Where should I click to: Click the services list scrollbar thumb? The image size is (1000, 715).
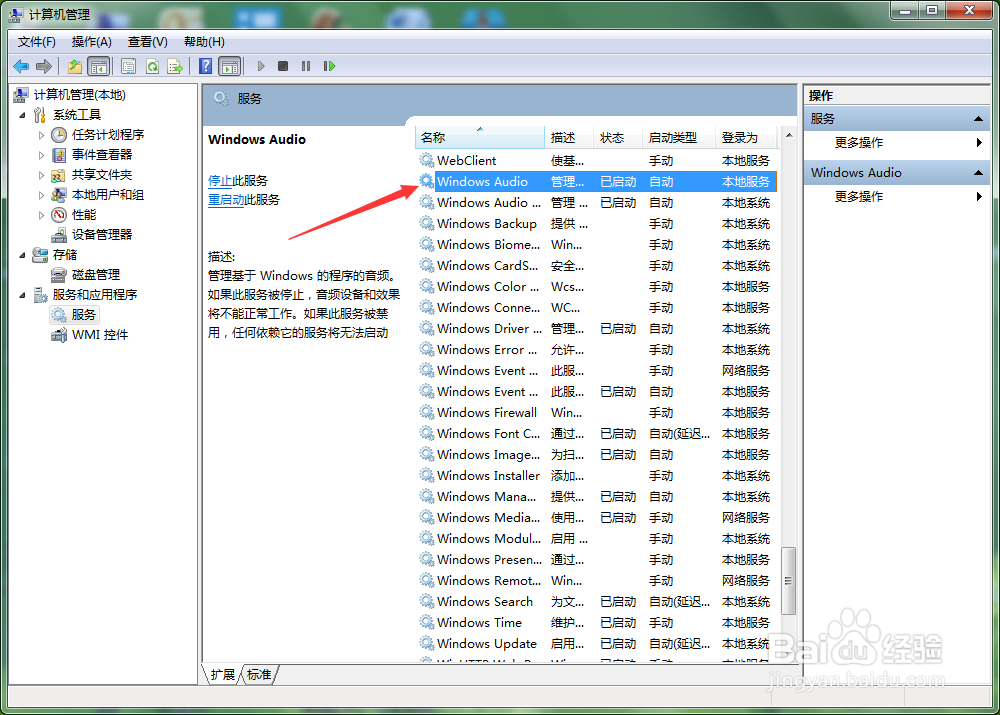(x=789, y=580)
